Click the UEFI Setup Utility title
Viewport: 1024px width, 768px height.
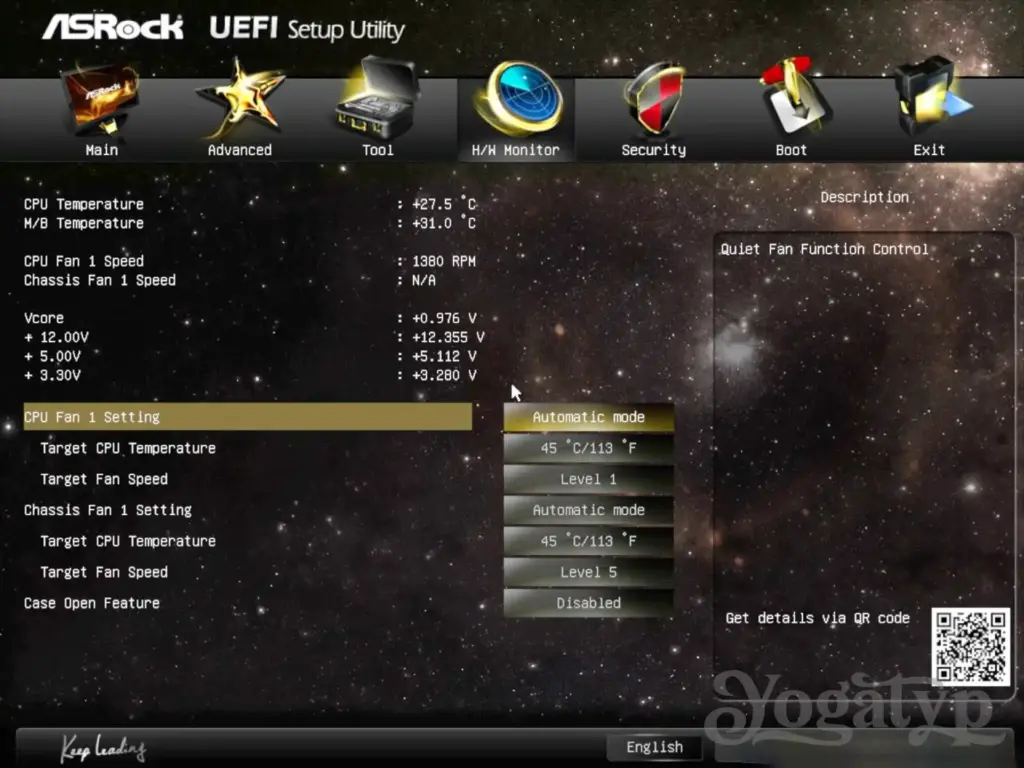307,29
